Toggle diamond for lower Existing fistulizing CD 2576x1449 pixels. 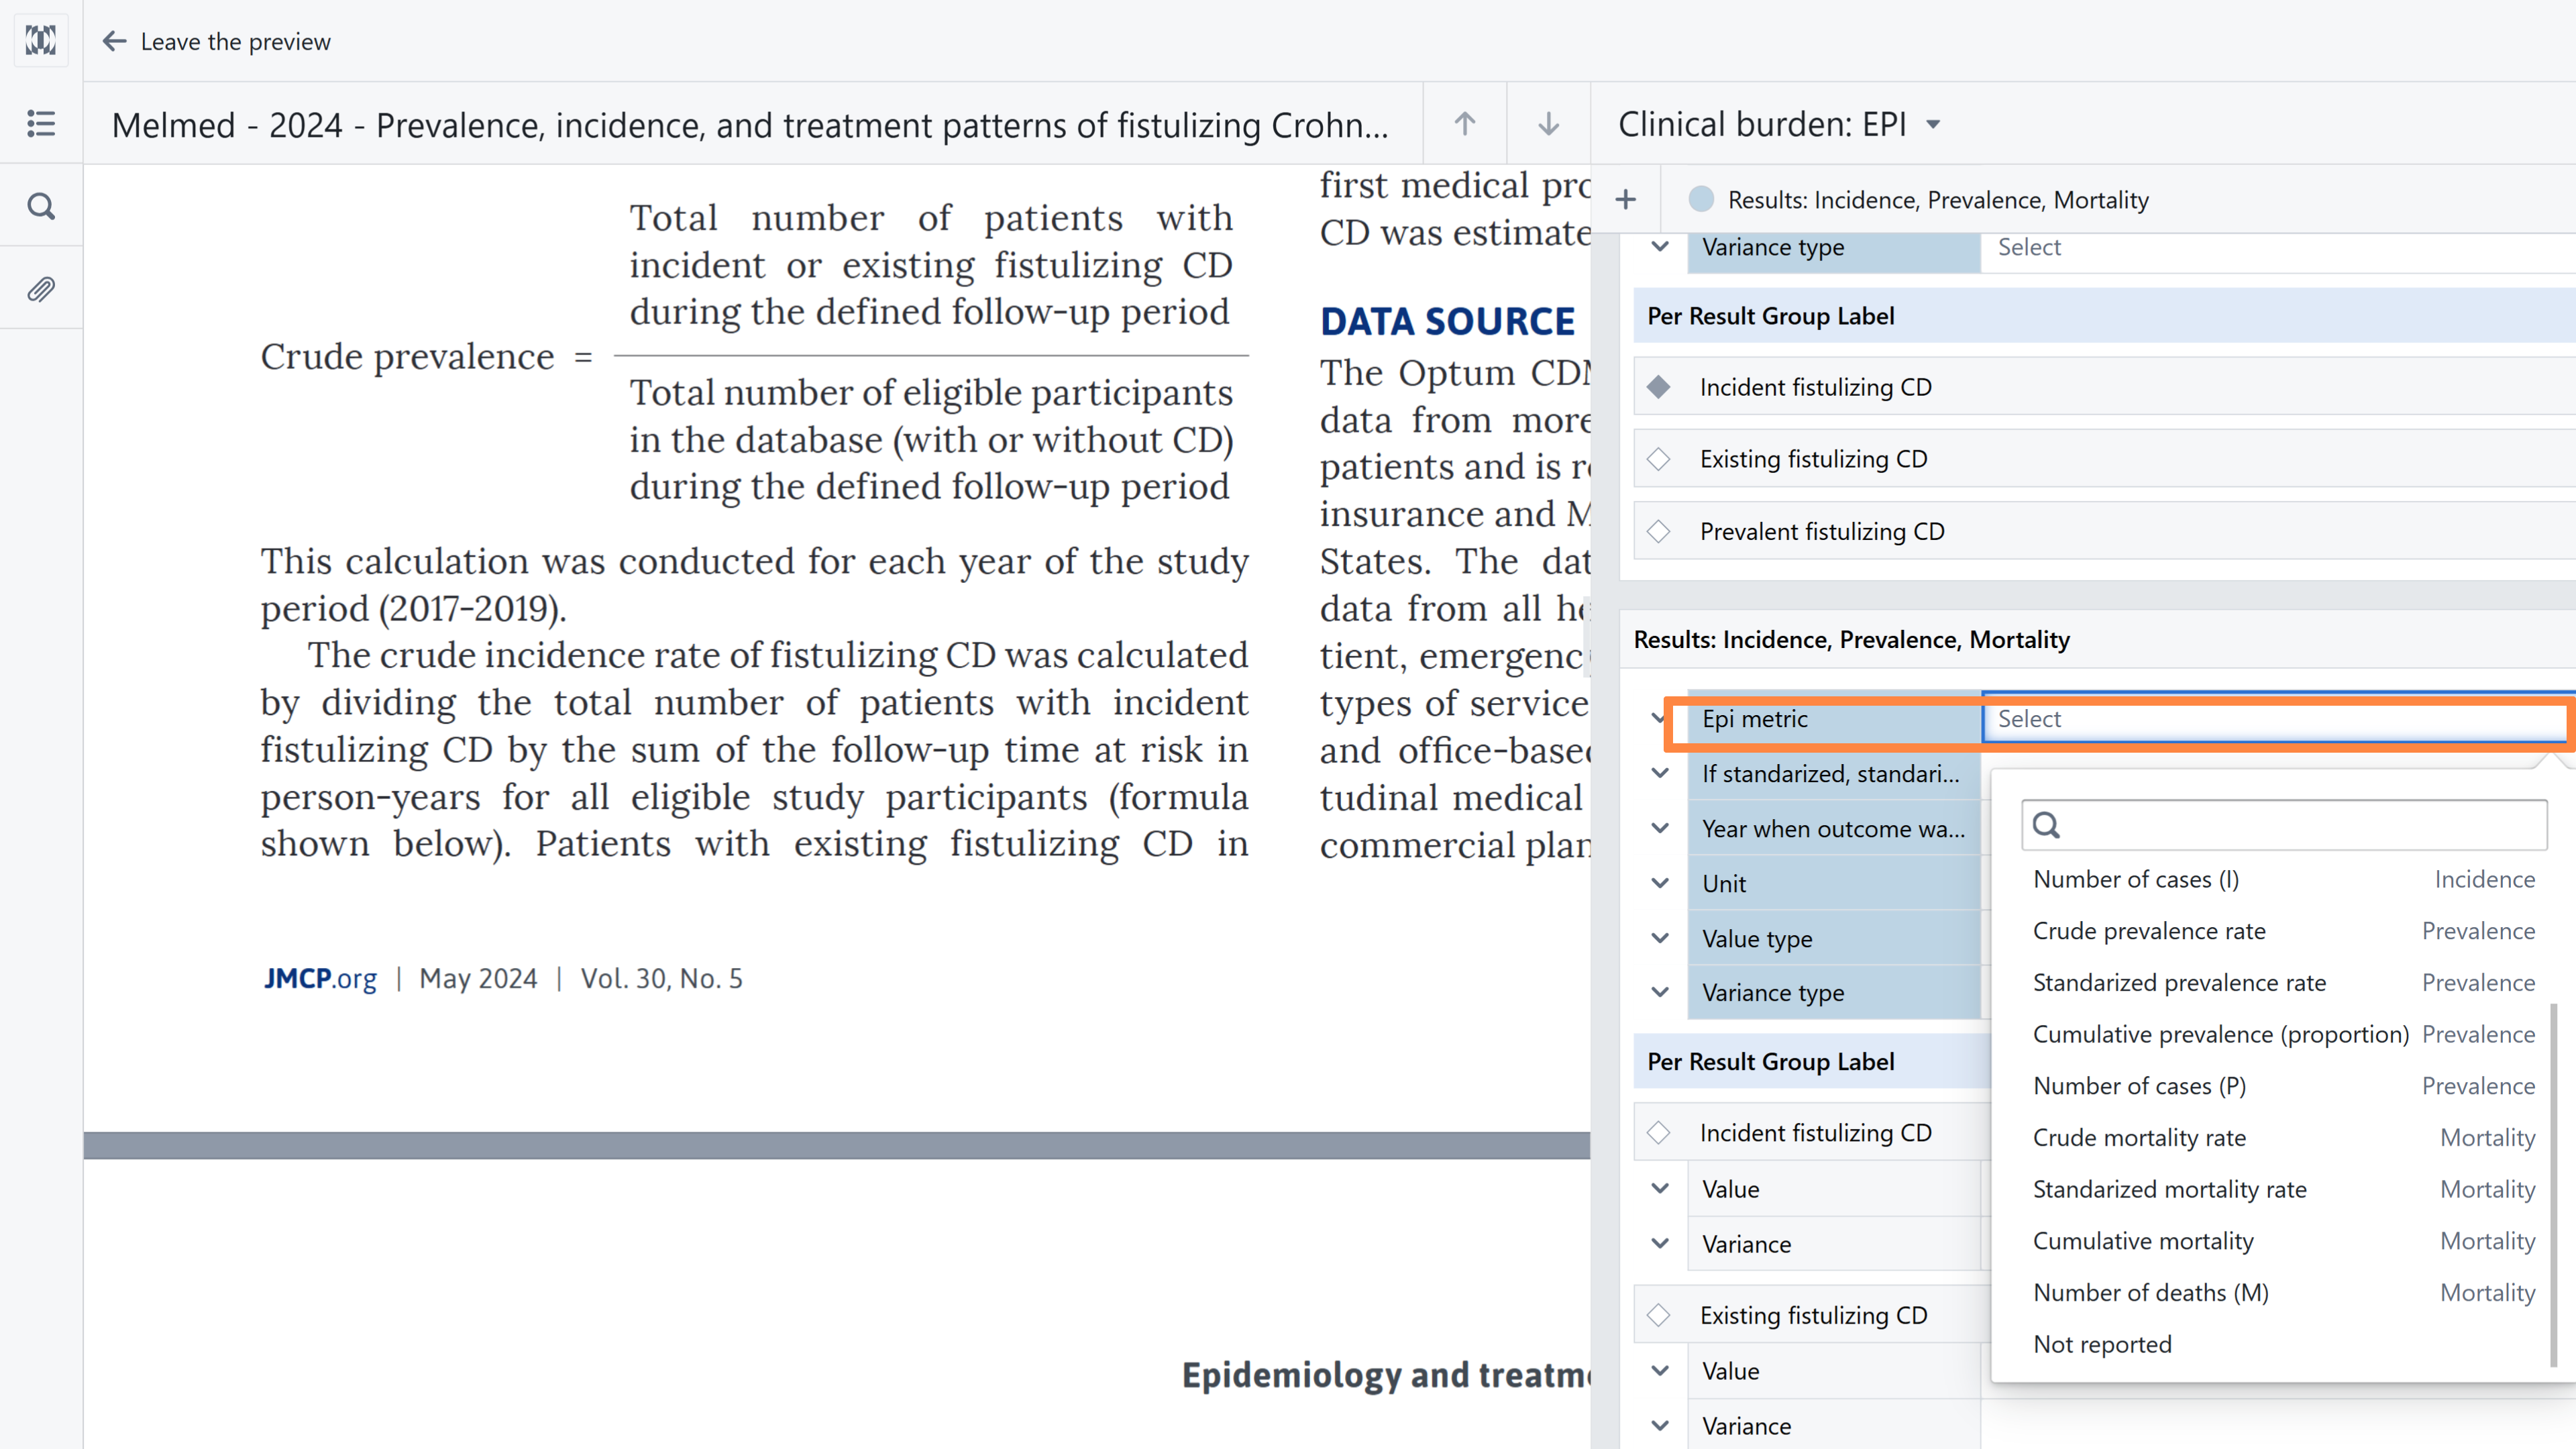point(1659,1315)
